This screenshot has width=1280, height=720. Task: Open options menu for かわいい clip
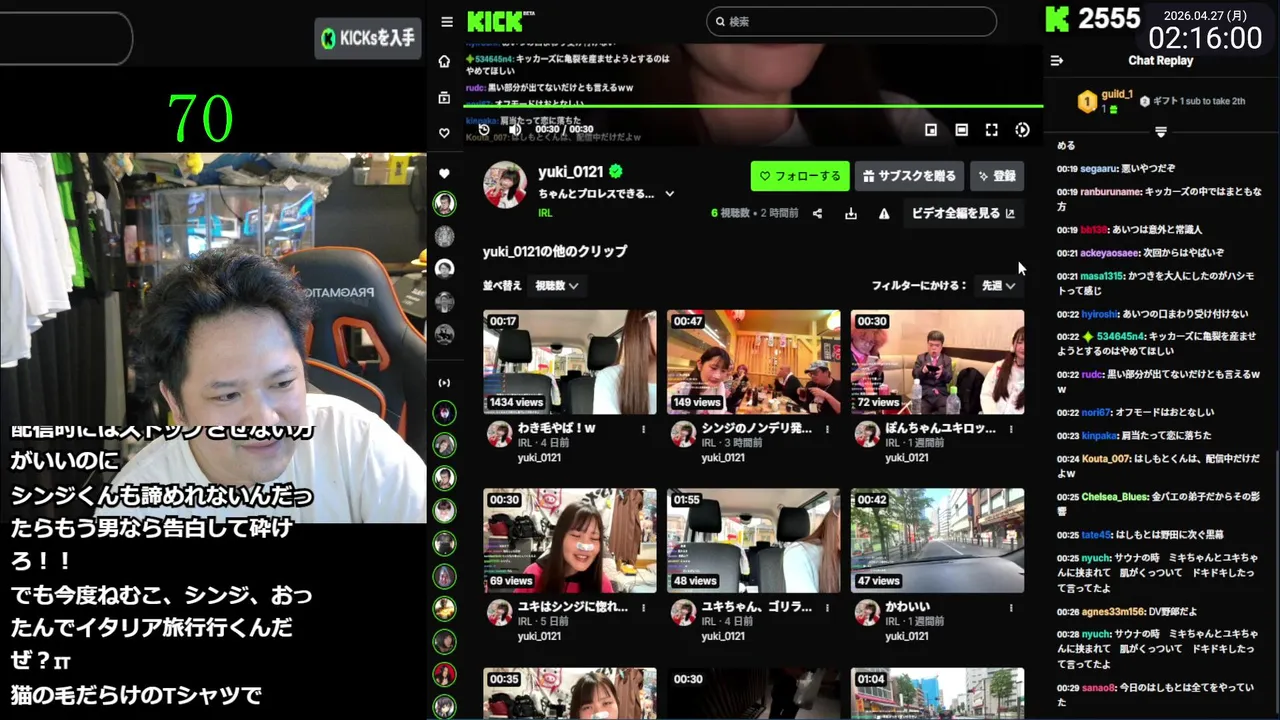[x=1011, y=608]
